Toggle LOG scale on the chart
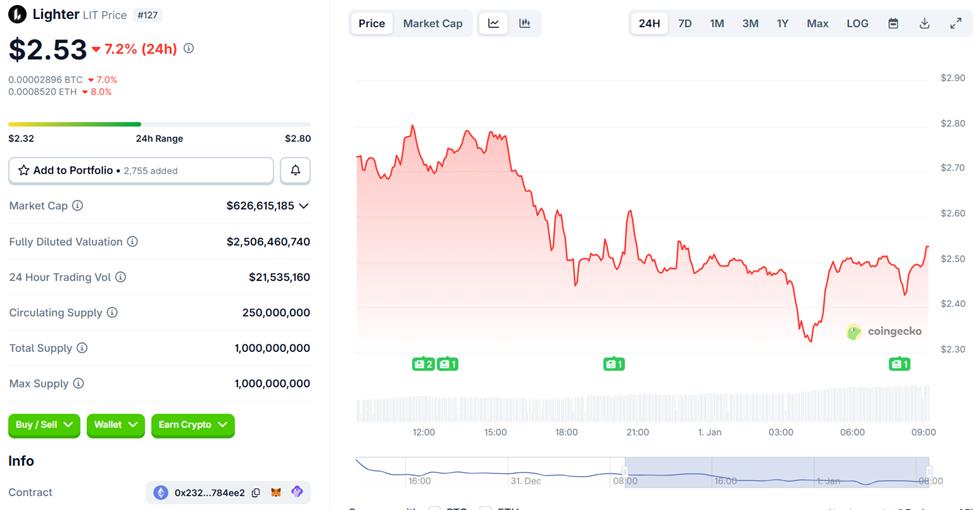The width and height of the screenshot is (975, 510). (857, 23)
